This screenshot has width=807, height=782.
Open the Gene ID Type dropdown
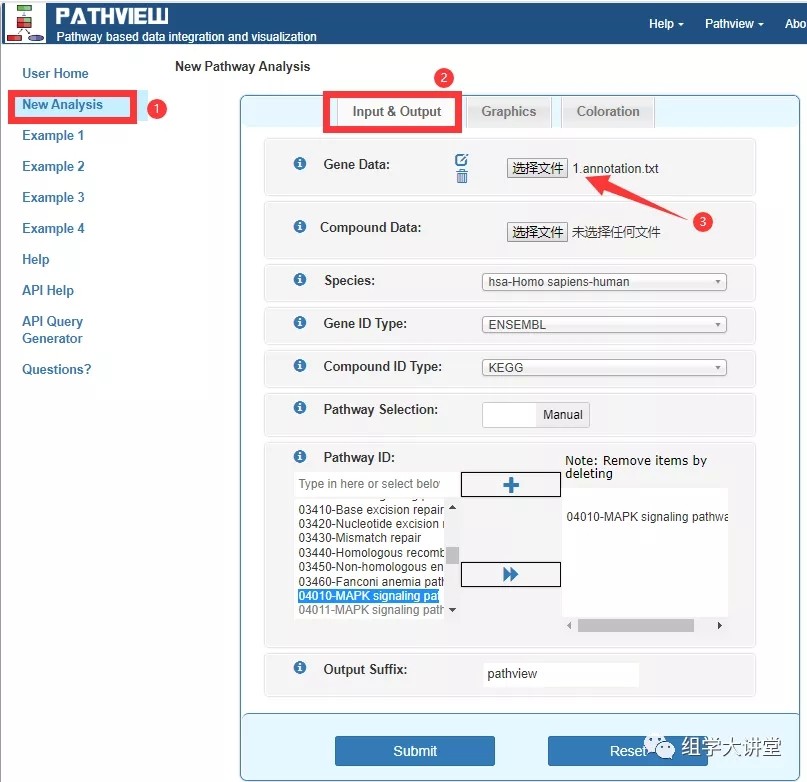[604, 325]
